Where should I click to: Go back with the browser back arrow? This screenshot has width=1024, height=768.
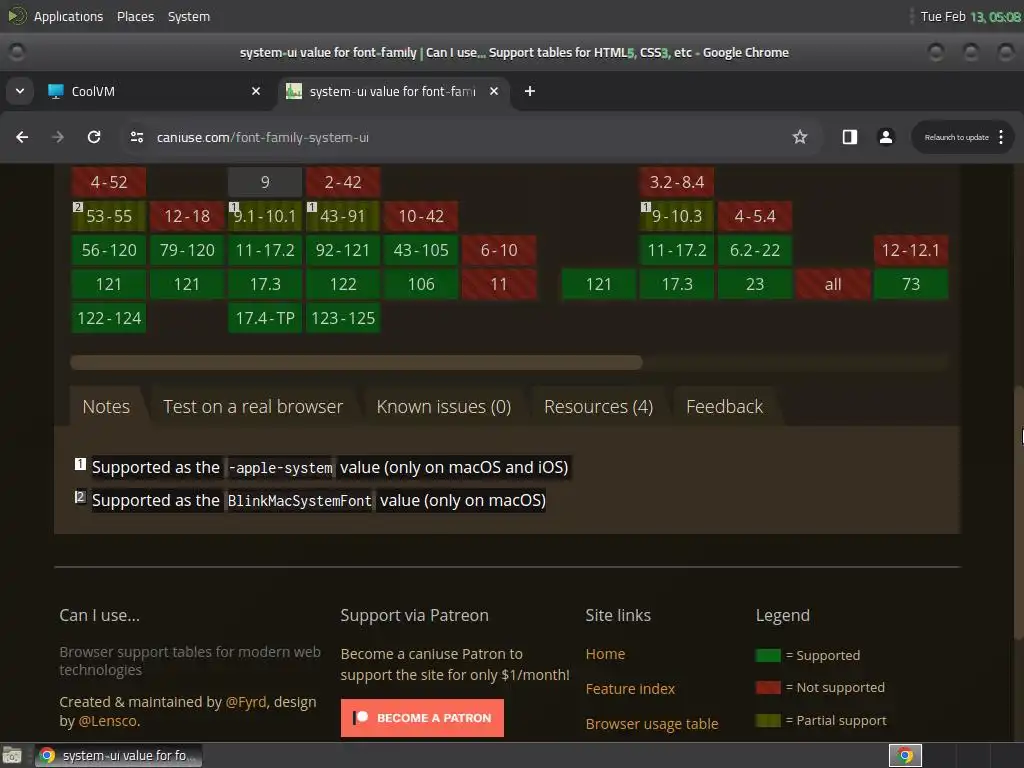(x=22, y=137)
